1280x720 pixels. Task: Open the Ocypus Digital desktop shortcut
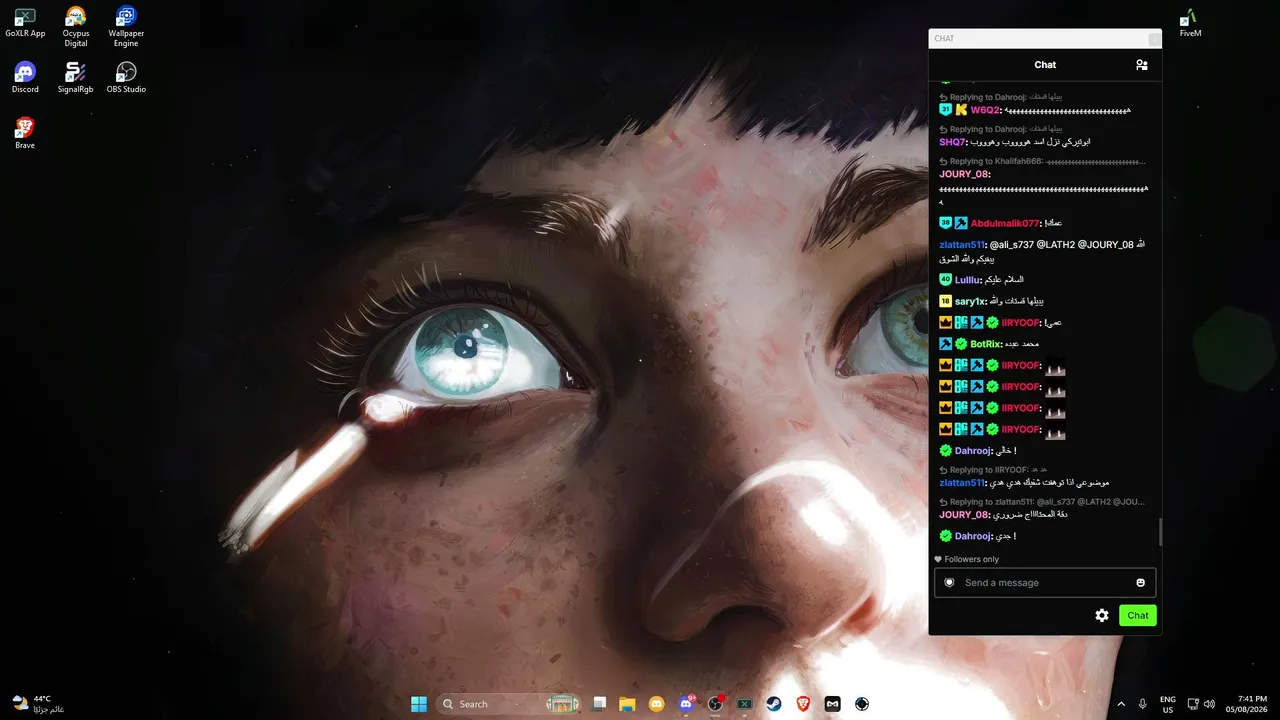75,26
